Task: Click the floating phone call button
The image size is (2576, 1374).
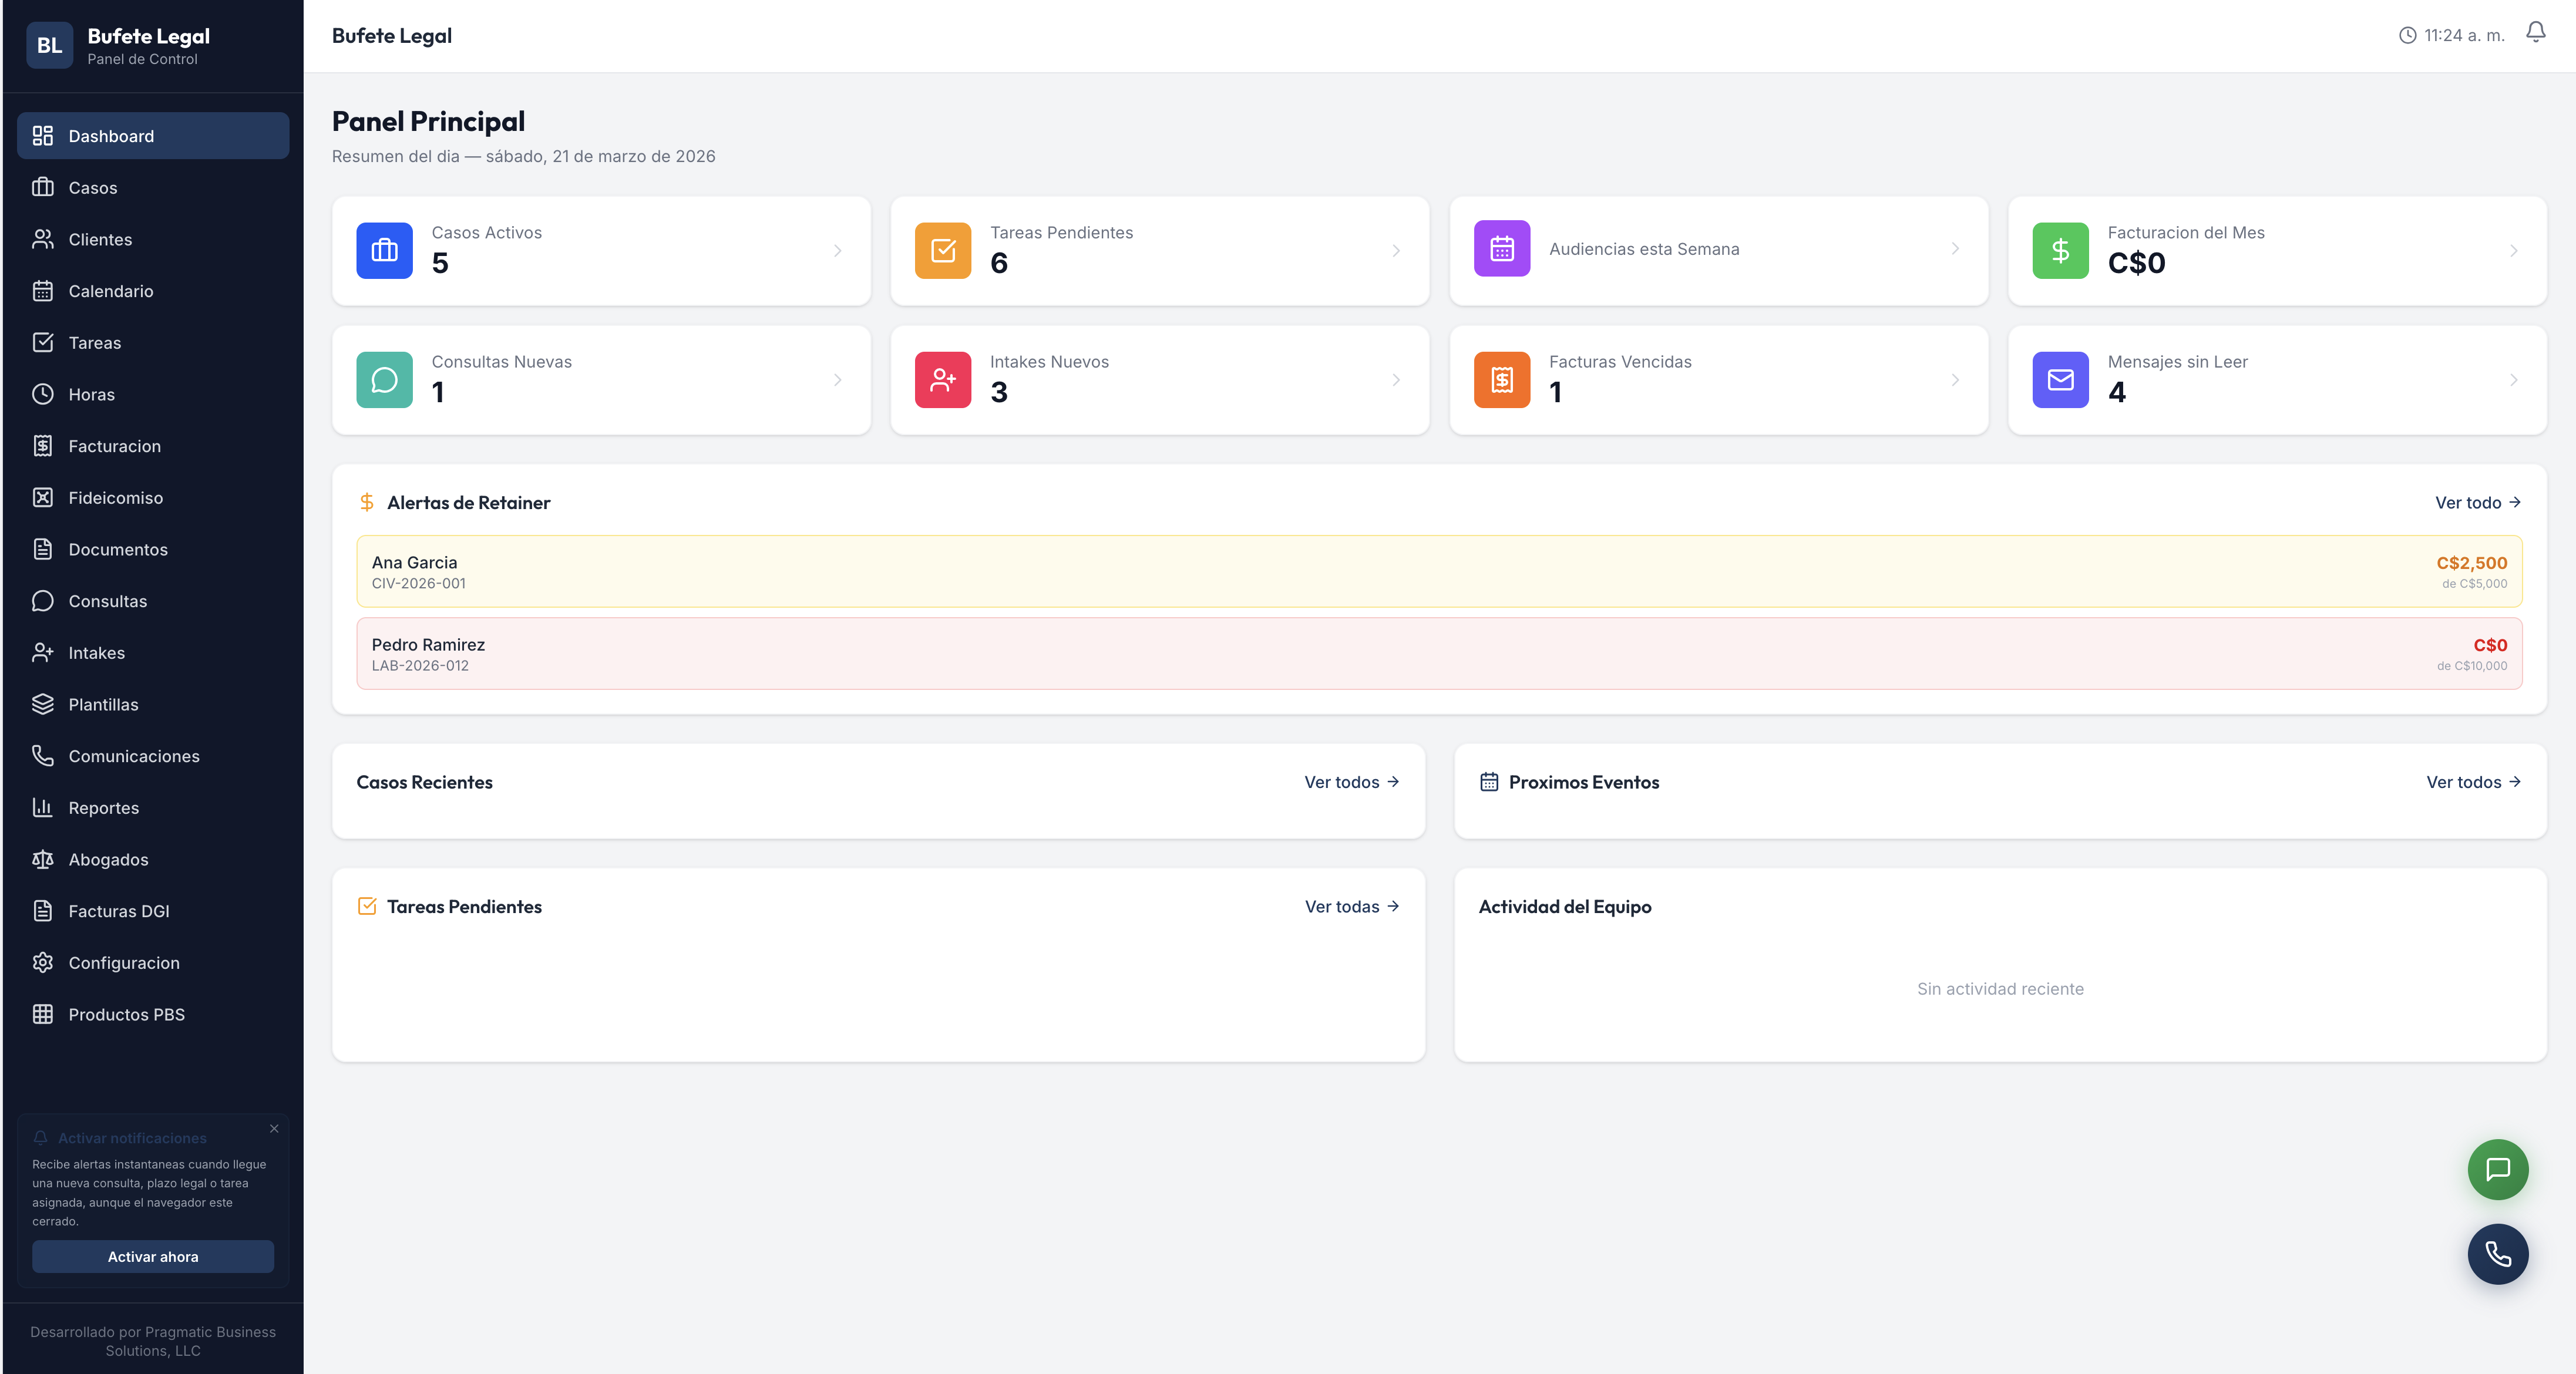Action: click(2497, 1254)
